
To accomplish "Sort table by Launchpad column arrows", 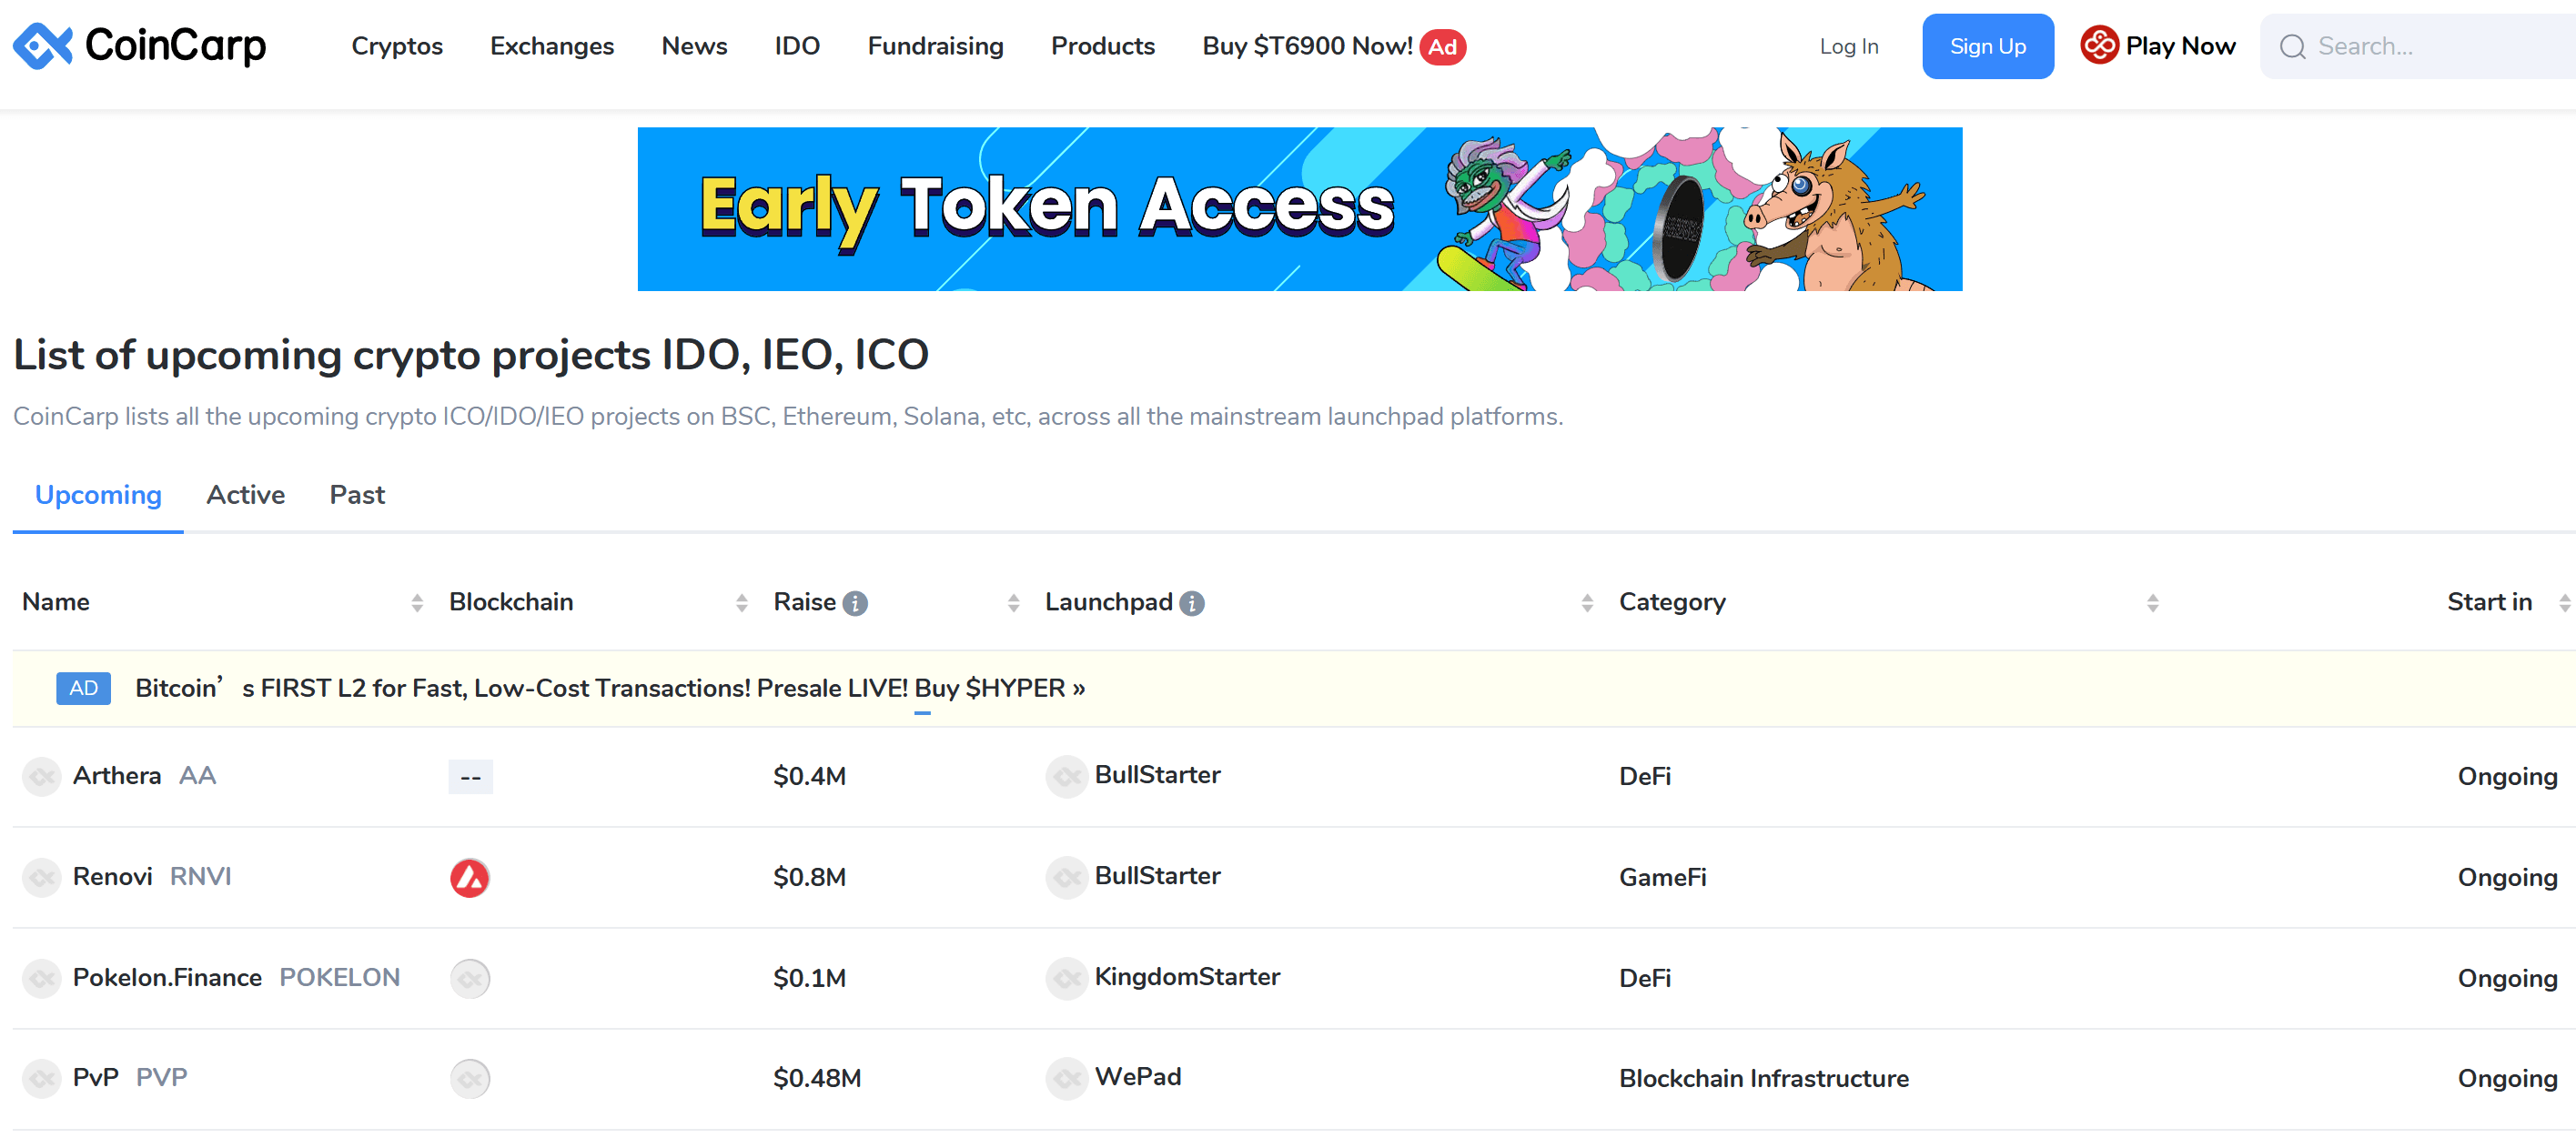I will click(1587, 603).
